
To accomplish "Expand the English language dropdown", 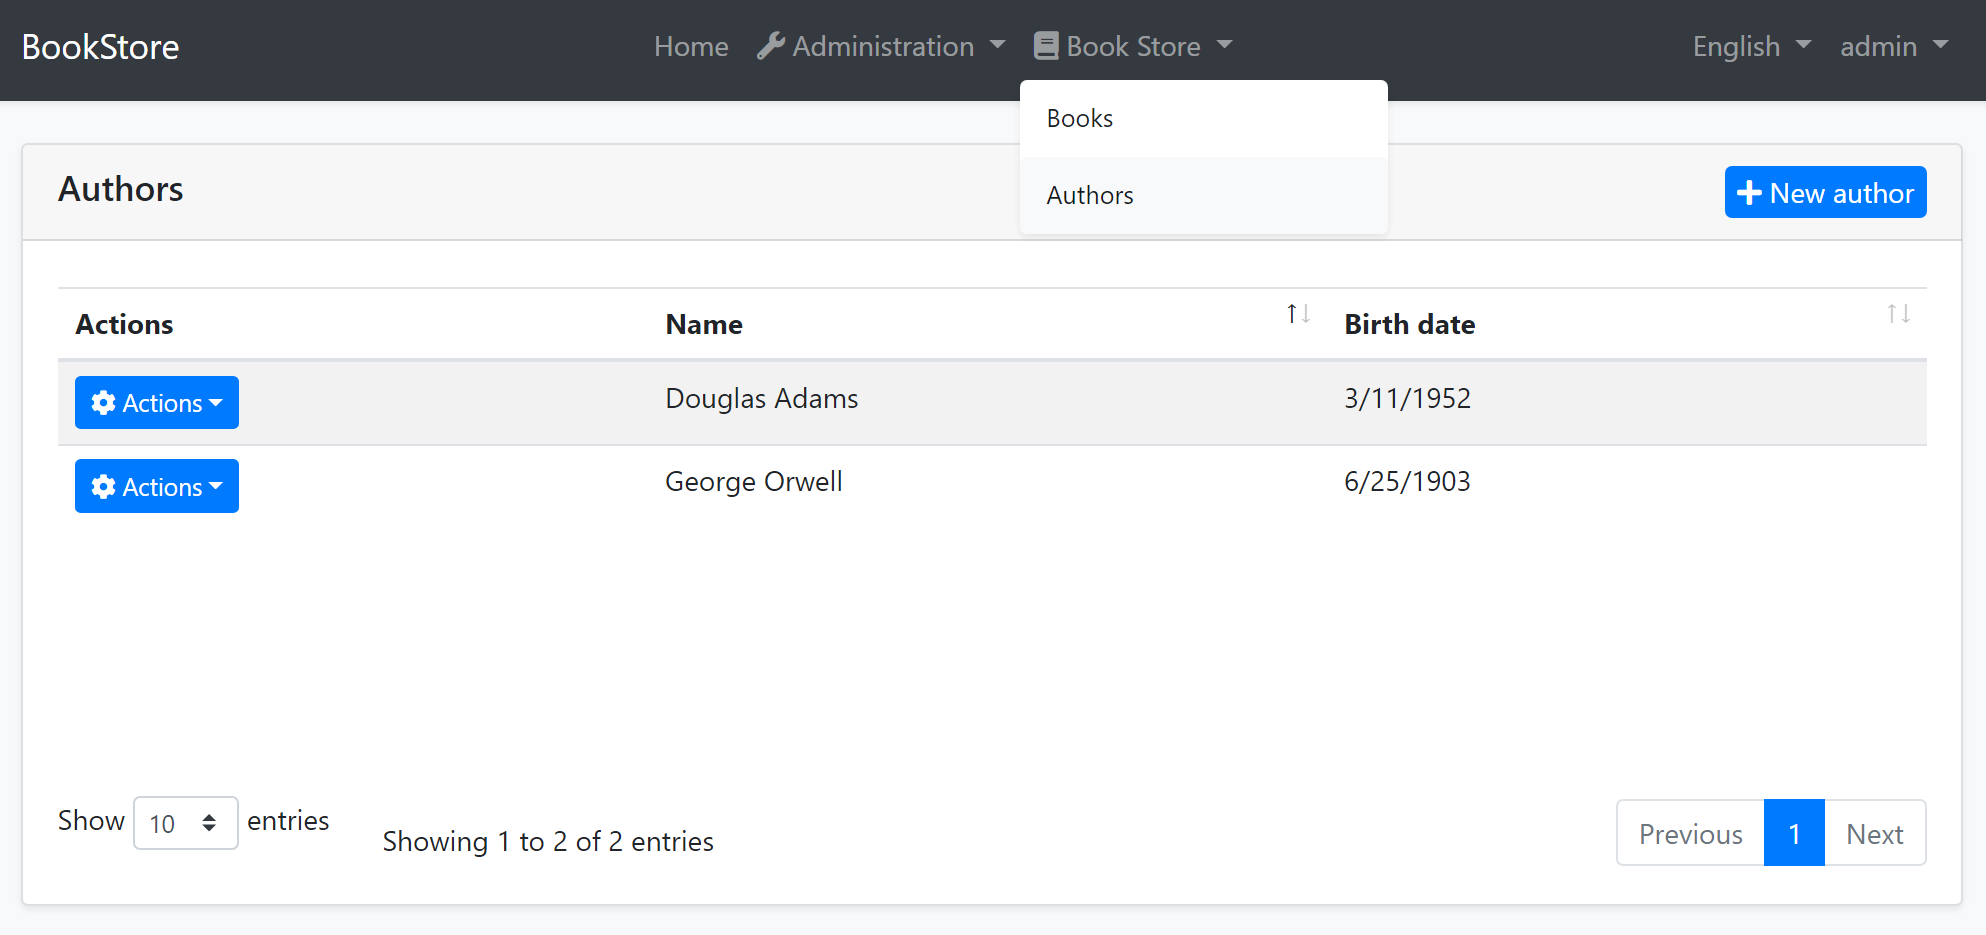I will pyautogui.click(x=1751, y=46).
